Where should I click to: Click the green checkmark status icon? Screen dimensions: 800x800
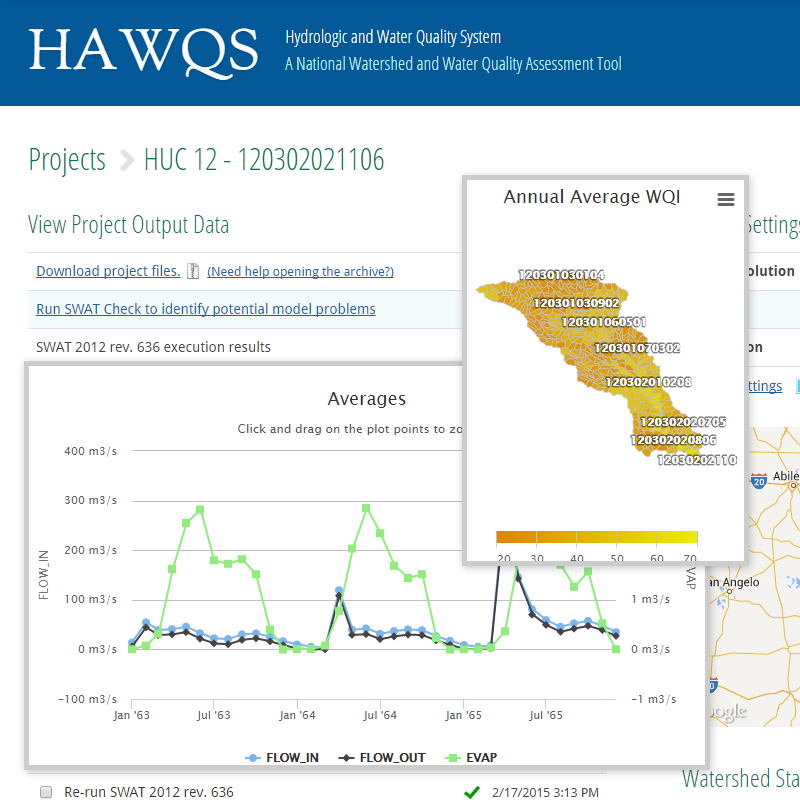(472, 792)
